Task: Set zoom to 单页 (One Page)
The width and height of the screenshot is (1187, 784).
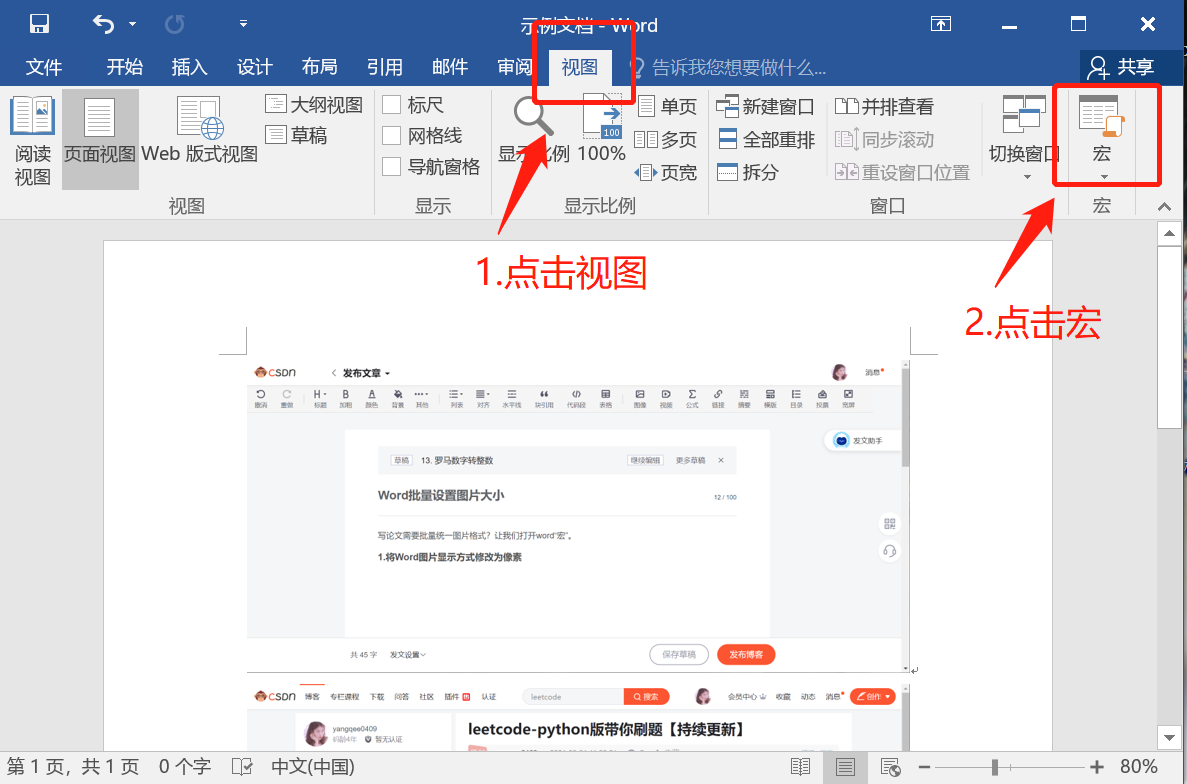Action: [668, 107]
